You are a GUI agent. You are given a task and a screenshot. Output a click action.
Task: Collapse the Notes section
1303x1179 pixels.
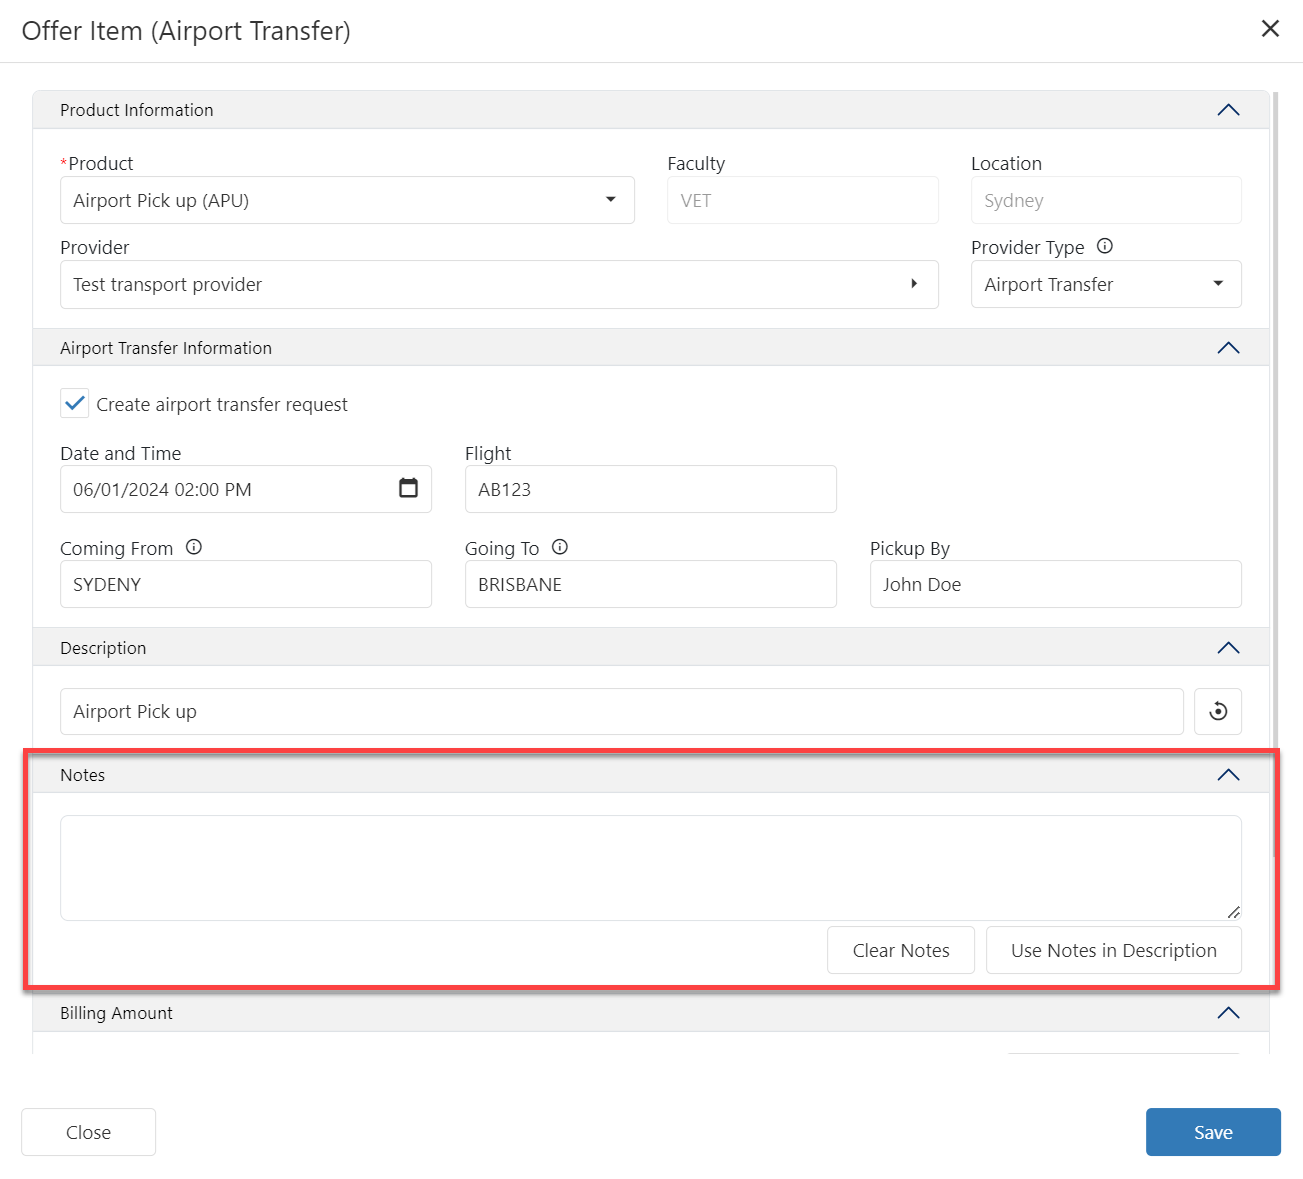[x=1228, y=775]
